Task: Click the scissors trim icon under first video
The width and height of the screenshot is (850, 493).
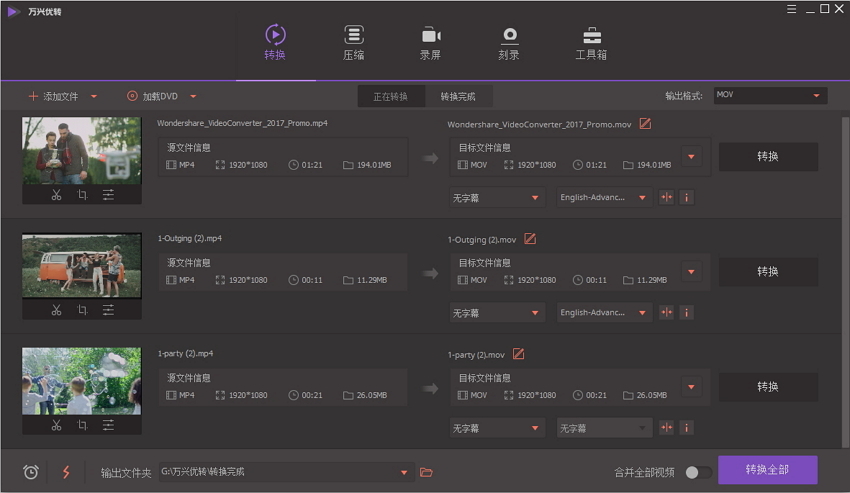Action: [57, 195]
